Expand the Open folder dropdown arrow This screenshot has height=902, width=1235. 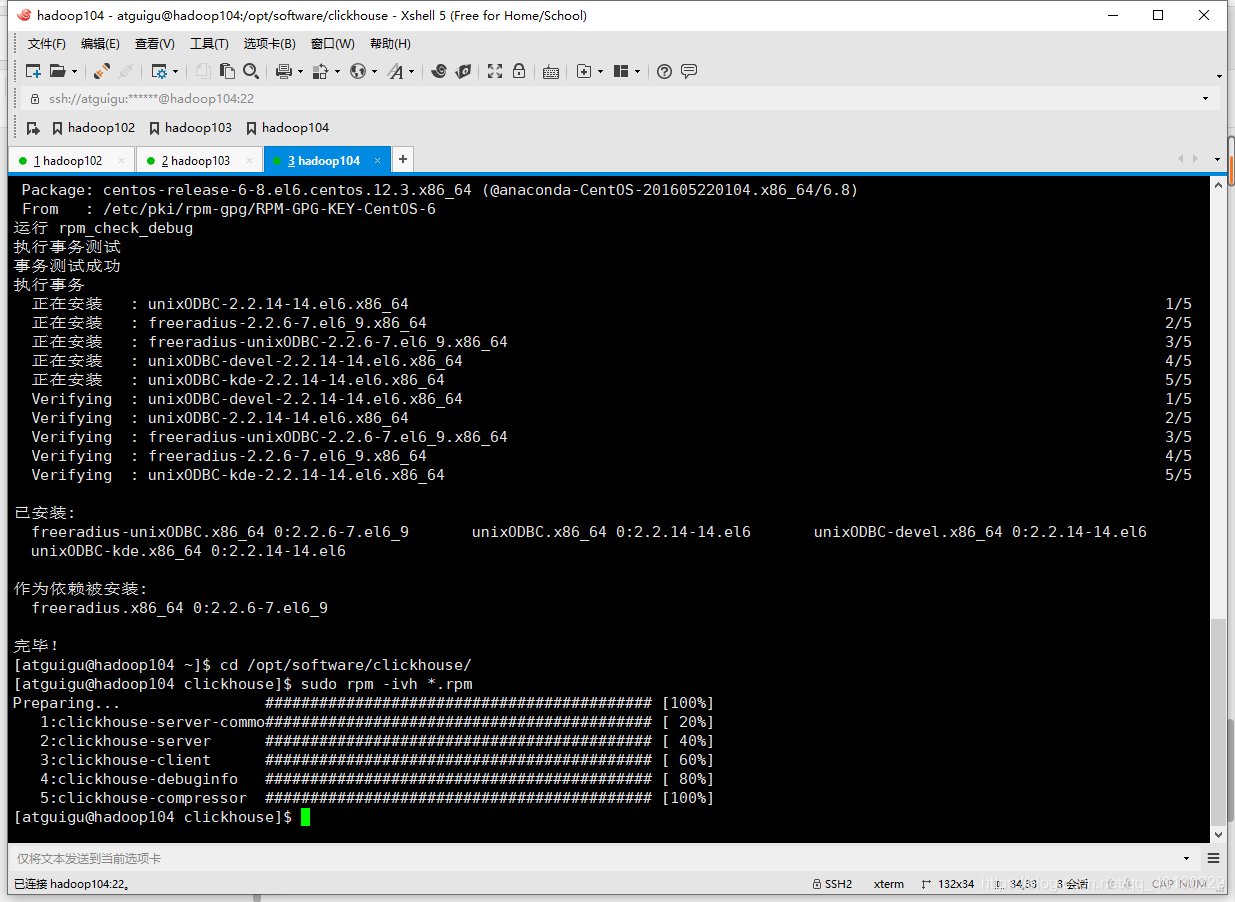(x=73, y=72)
